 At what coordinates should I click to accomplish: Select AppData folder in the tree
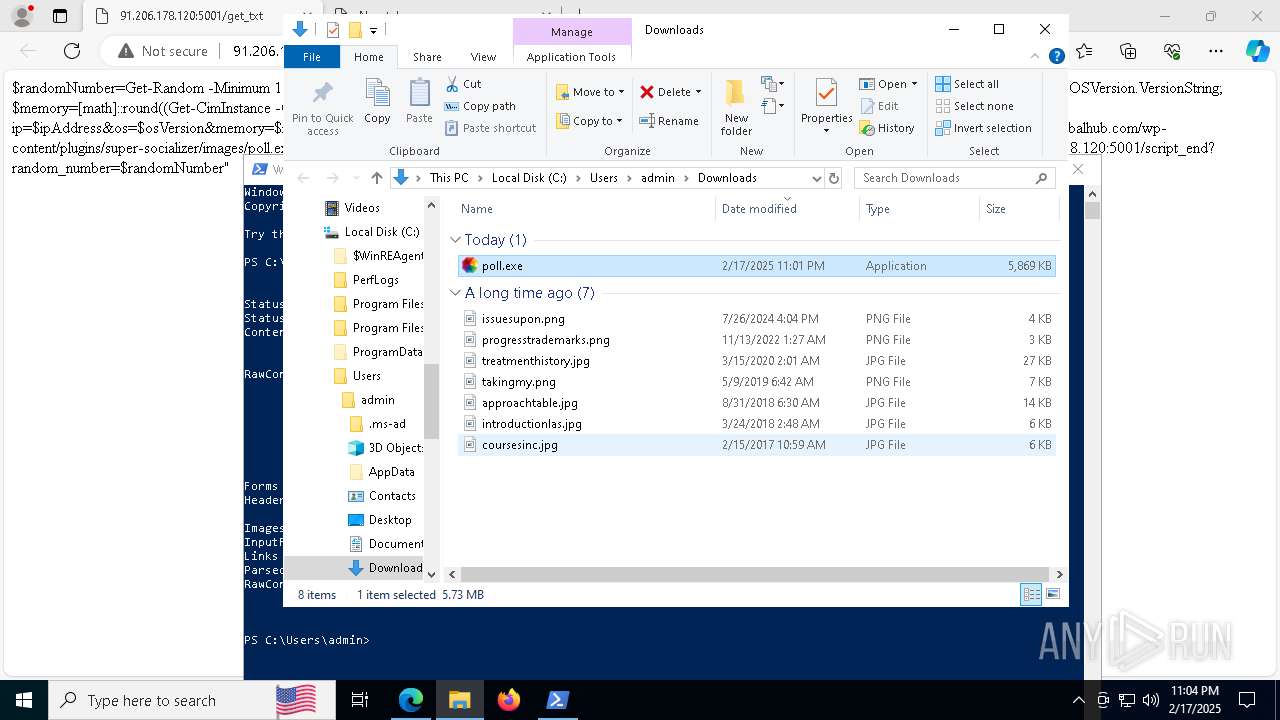point(391,472)
